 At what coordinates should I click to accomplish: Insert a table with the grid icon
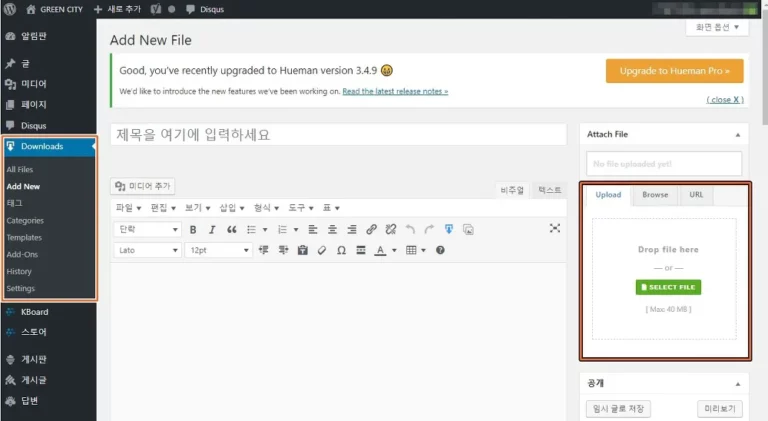411,250
